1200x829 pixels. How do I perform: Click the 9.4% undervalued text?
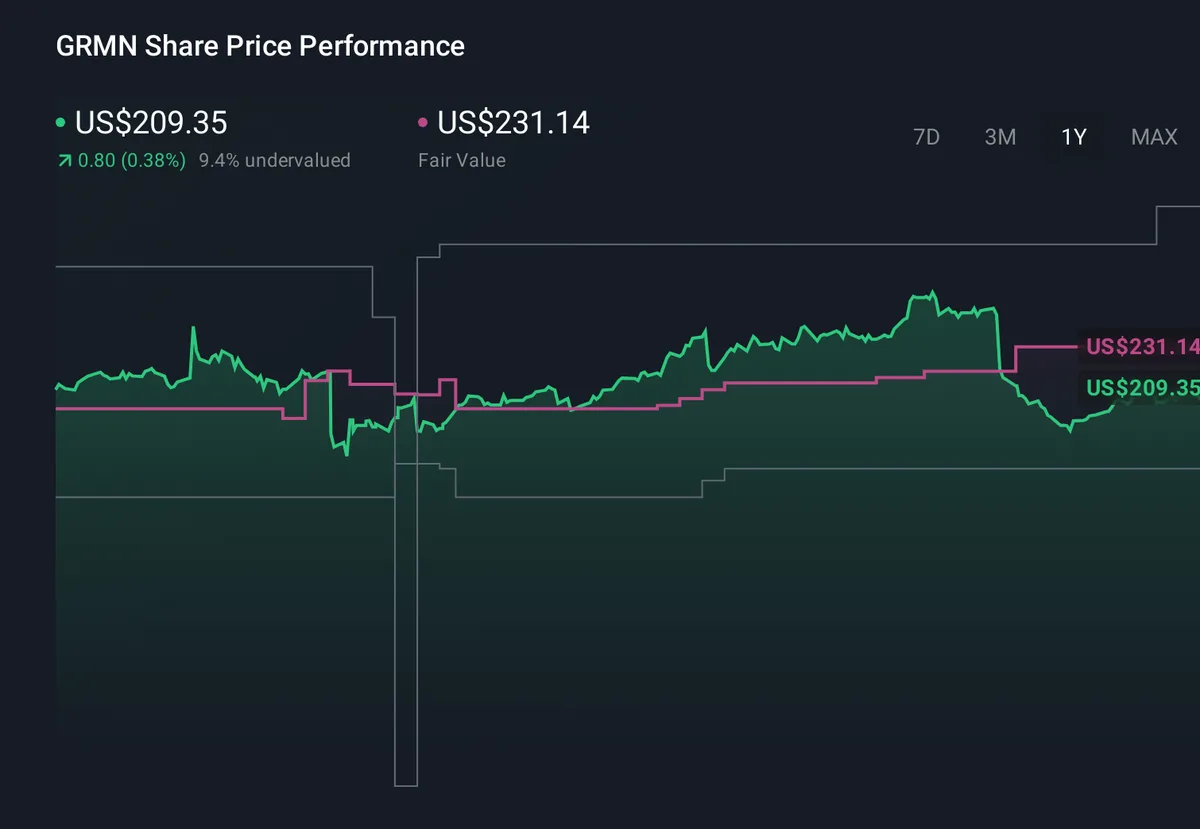(x=274, y=160)
